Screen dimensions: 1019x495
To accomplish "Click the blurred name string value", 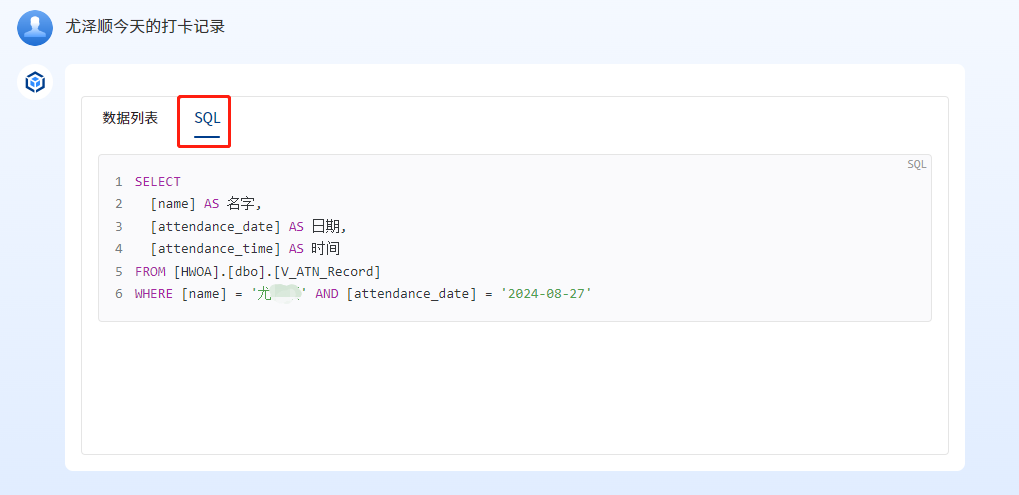I will point(279,294).
